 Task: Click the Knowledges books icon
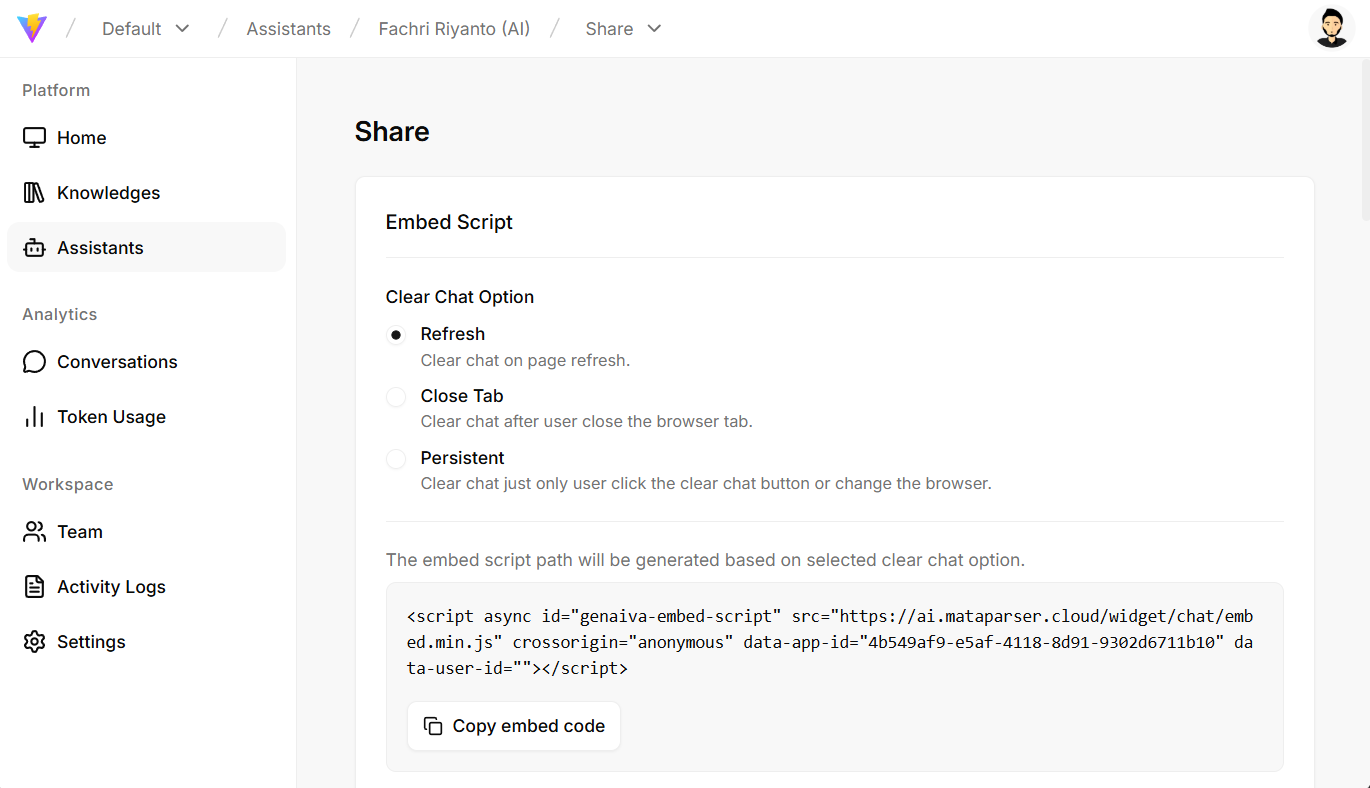34,192
